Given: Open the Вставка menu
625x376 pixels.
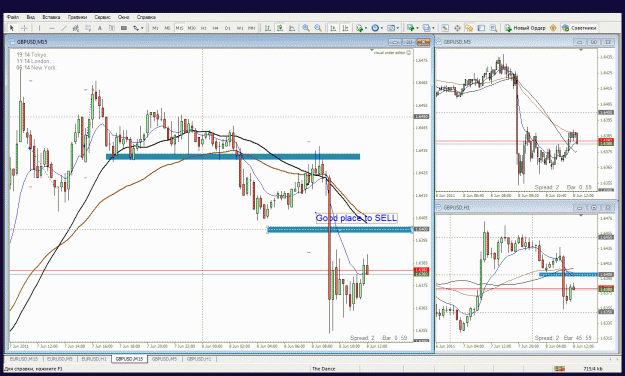Looking at the screenshot, I should (x=51, y=17).
